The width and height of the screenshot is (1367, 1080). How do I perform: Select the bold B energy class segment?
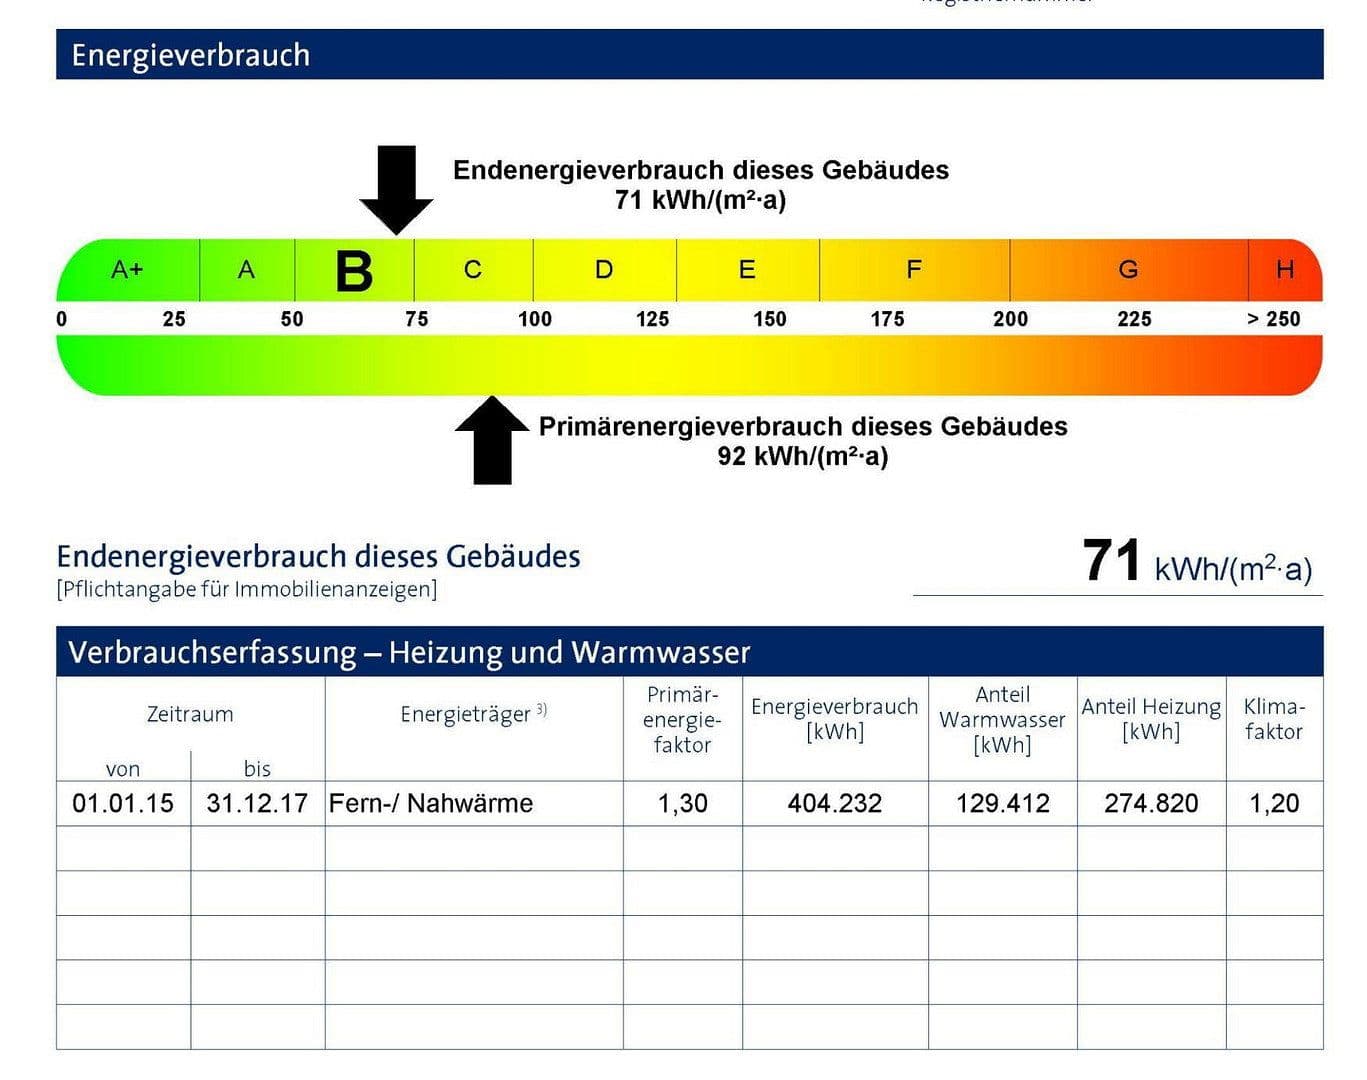pyautogui.click(x=354, y=270)
